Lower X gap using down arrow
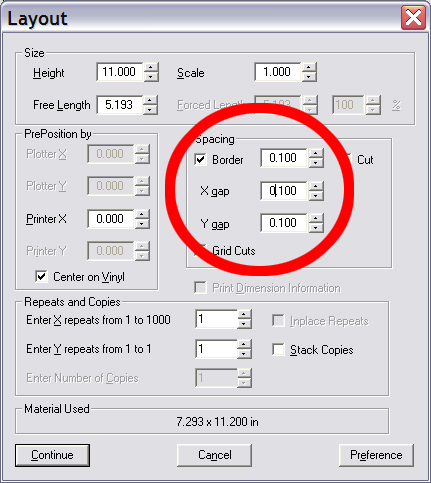The height and width of the screenshot is (483, 431). click(x=316, y=196)
